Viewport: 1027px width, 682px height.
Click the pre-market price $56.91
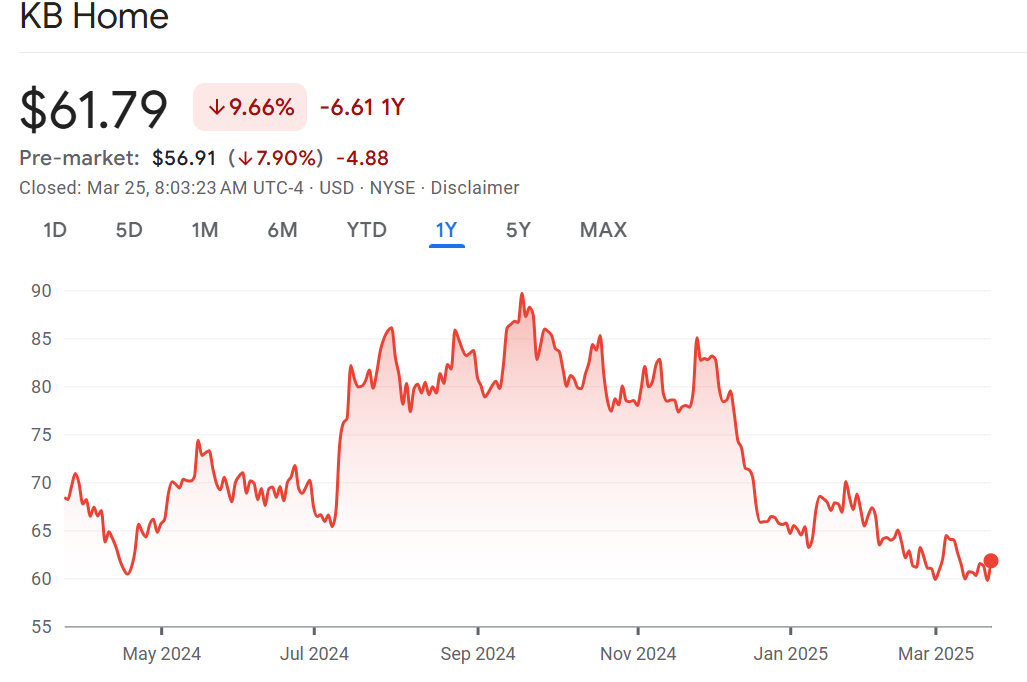184,158
